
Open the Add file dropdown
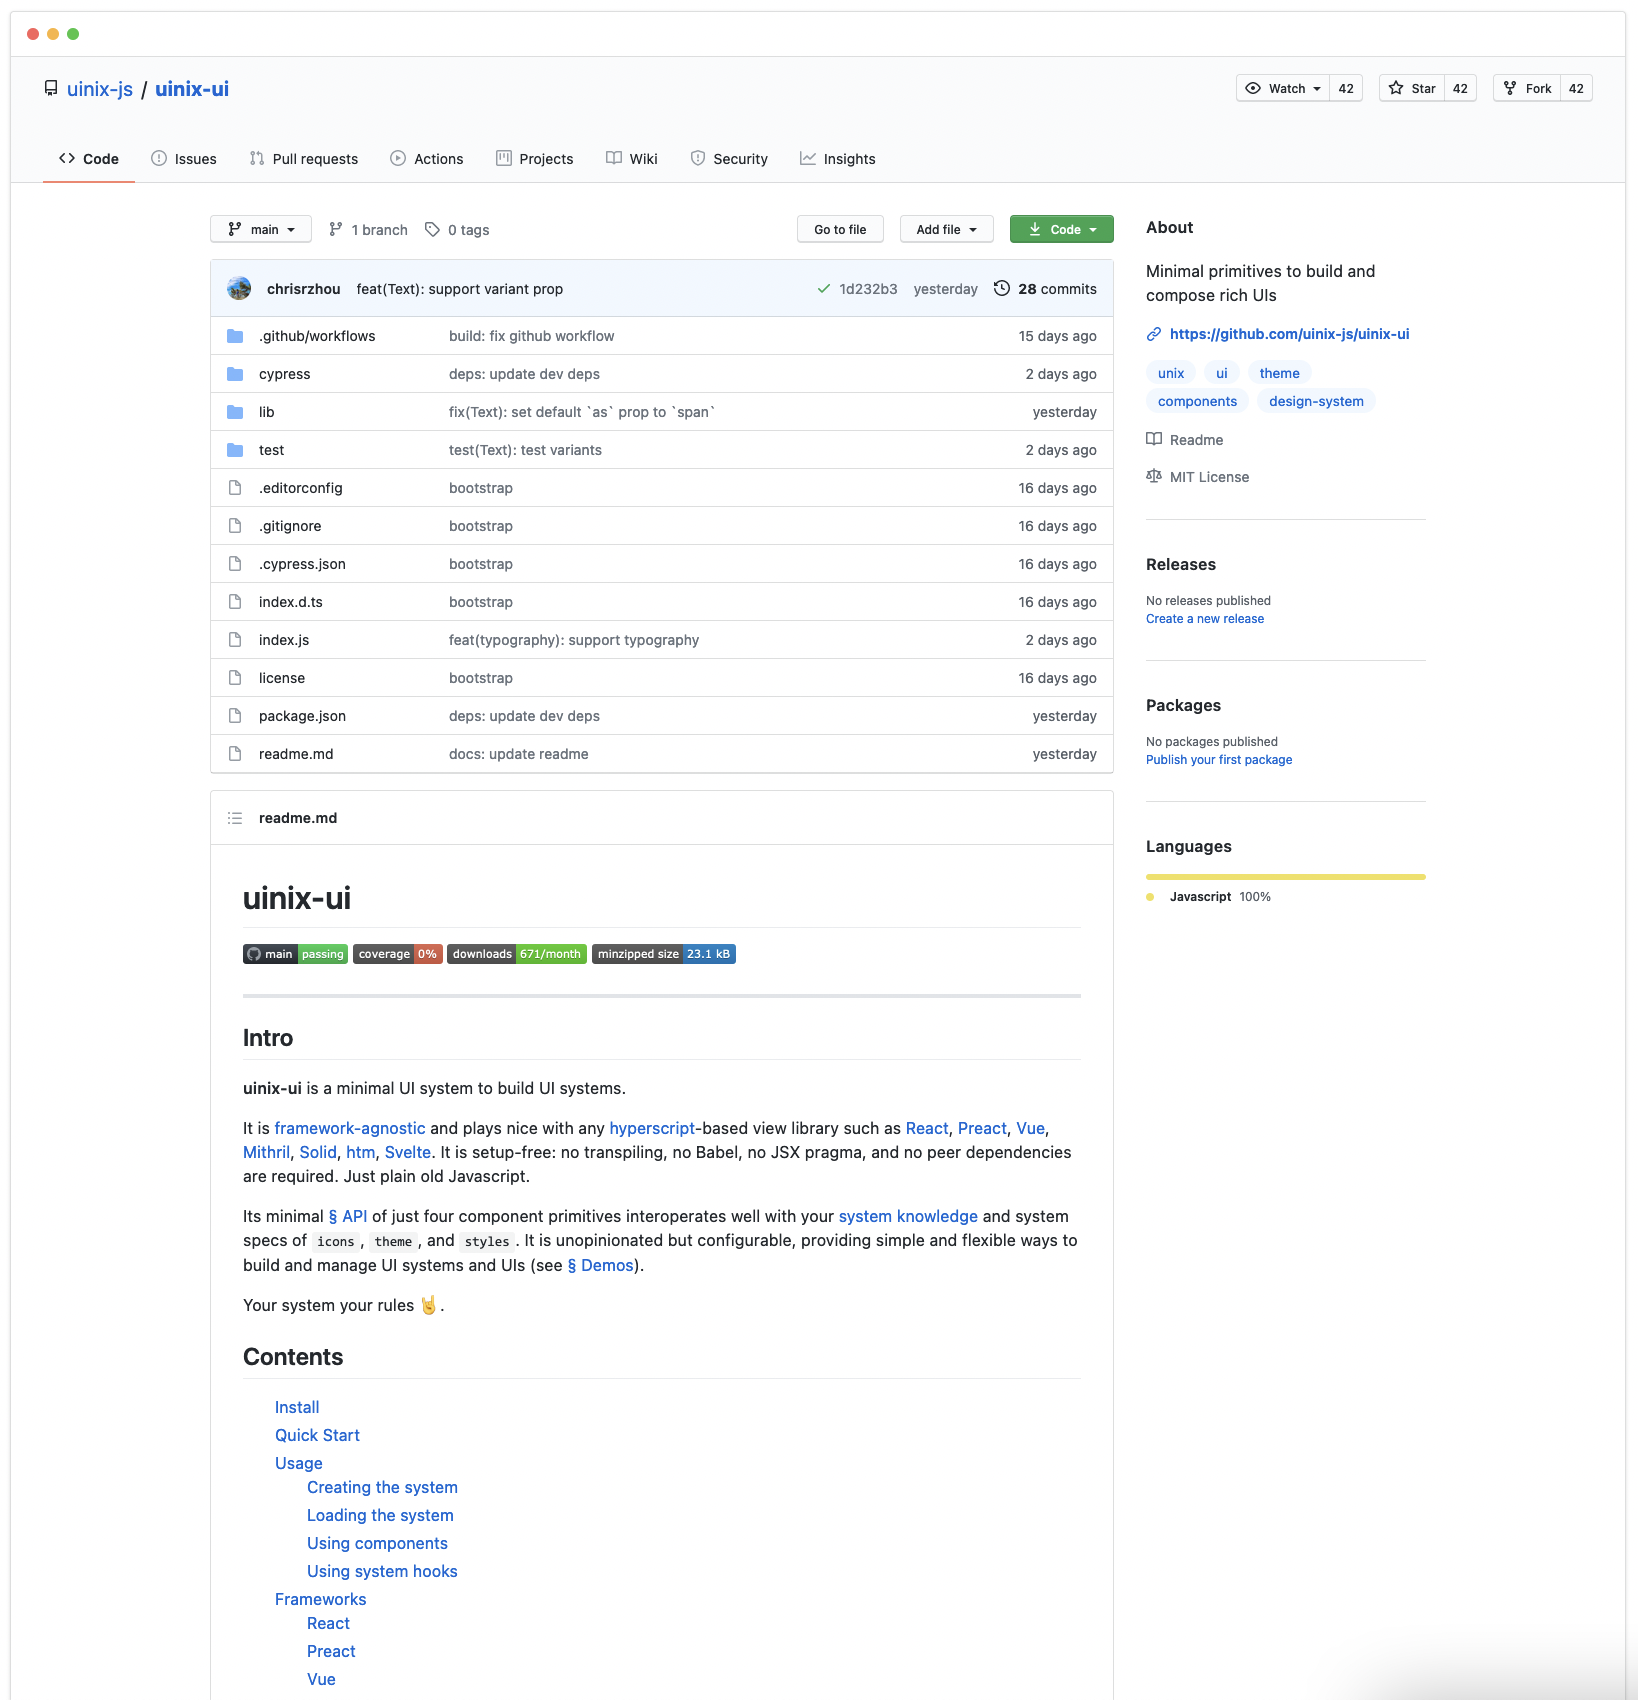click(x=945, y=229)
